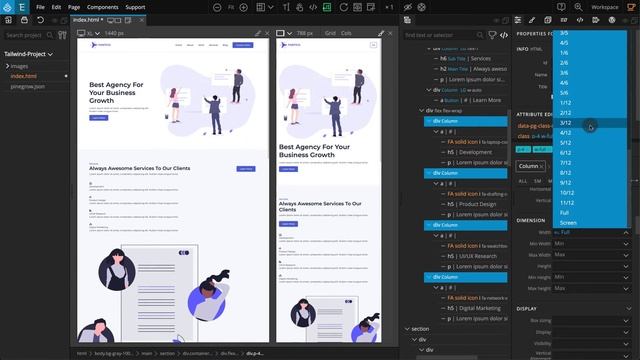Click the circular help wheel icon
The height and width of the screenshot is (360, 640).
pyautogui.click(x=422, y=7)
